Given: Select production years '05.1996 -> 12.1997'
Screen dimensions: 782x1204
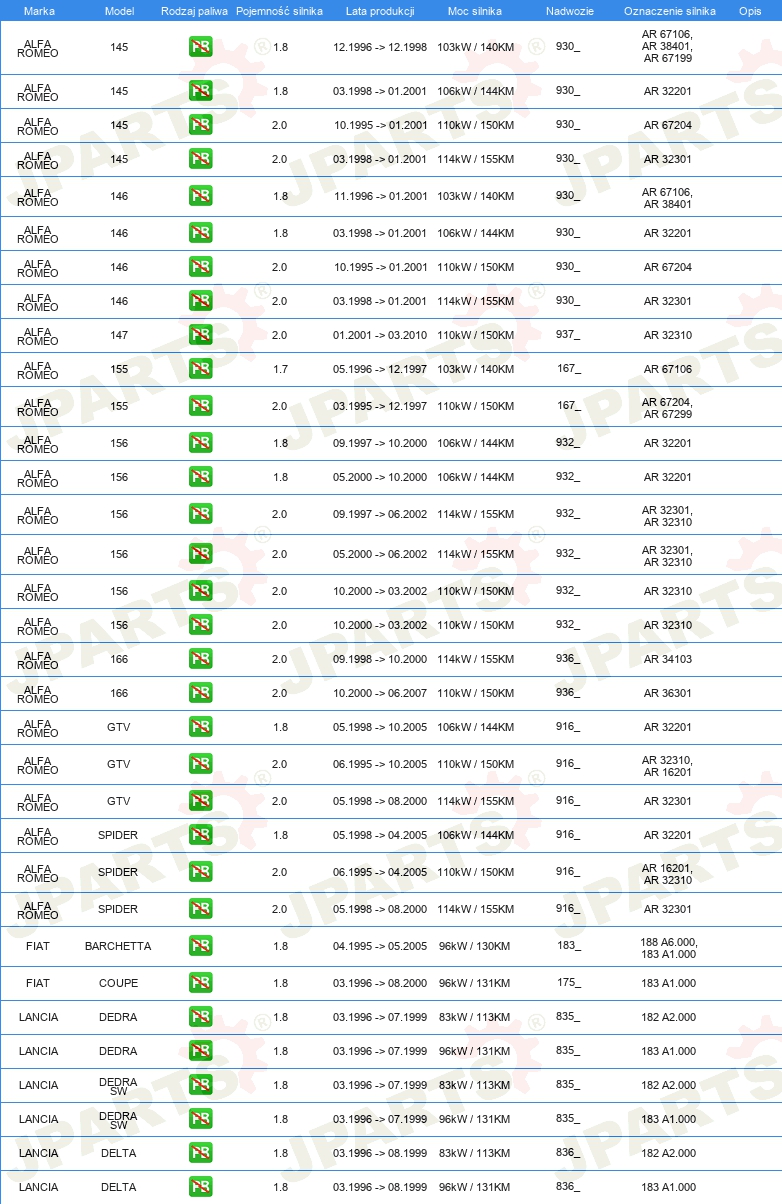Looking at the screenshot, I should 380,369.
